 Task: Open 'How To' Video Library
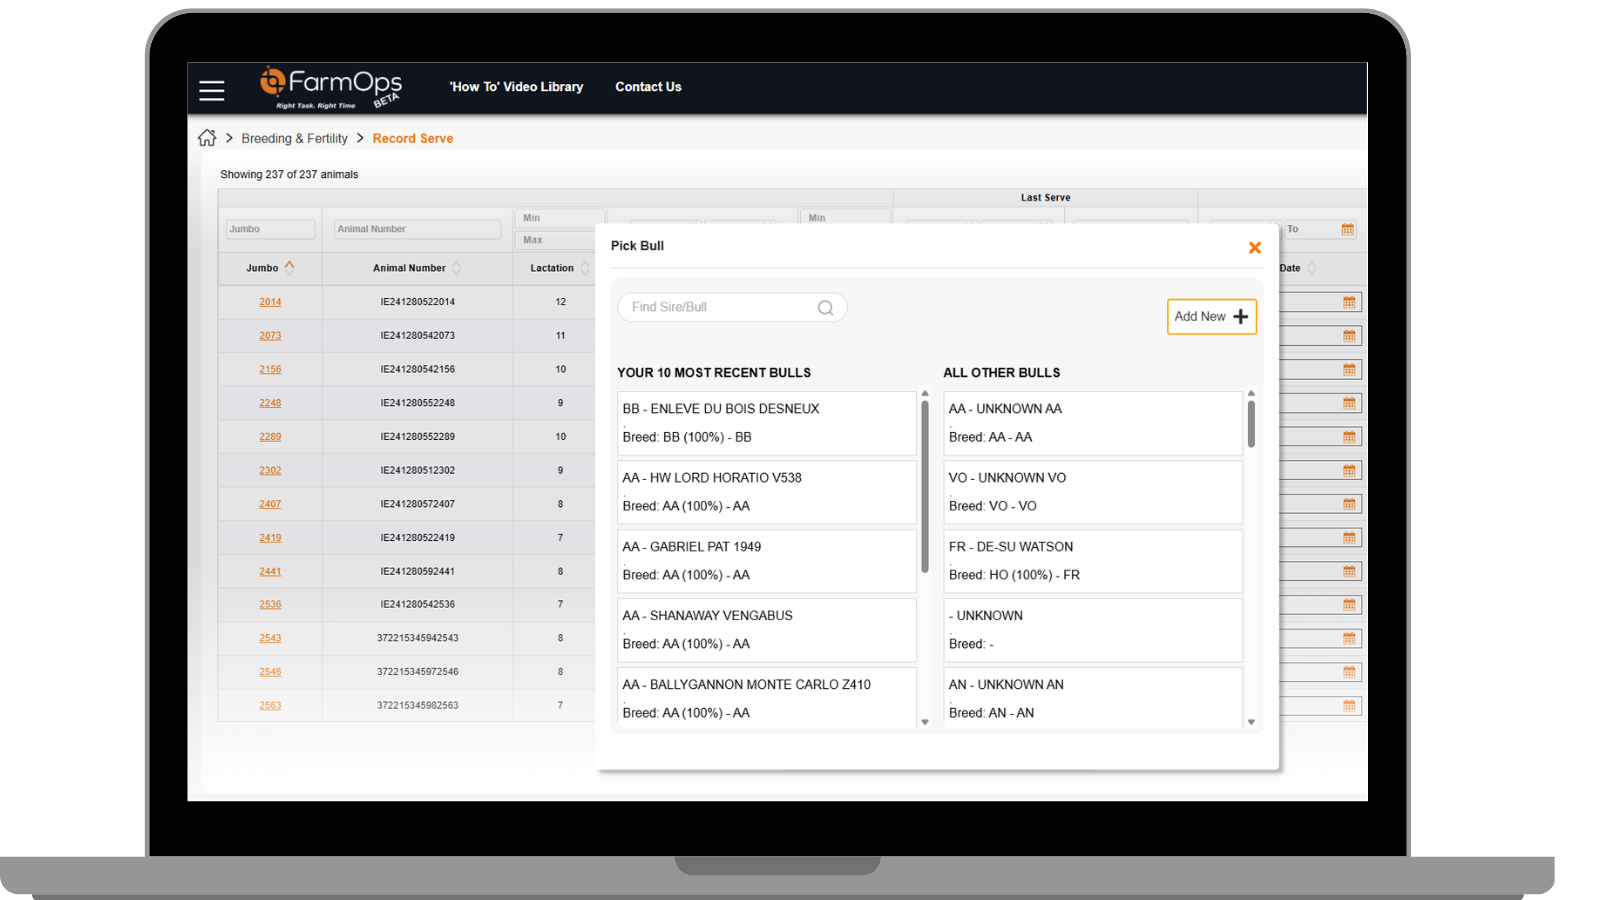(x=516, y=87)
